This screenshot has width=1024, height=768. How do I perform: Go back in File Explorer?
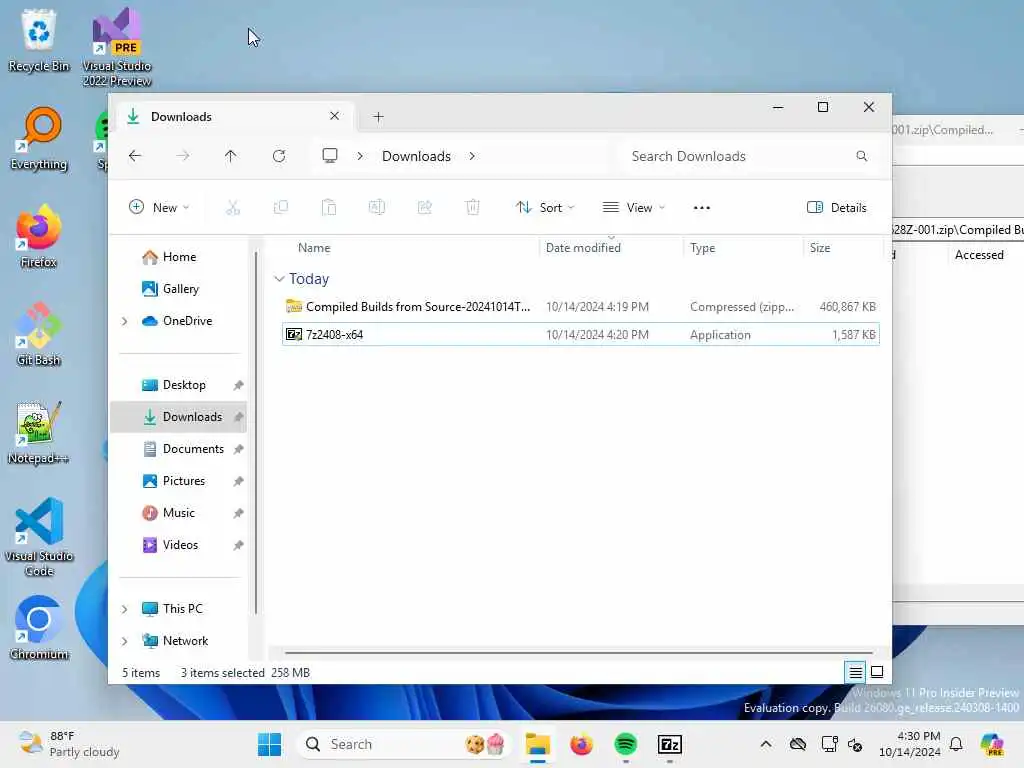point(135,156)
